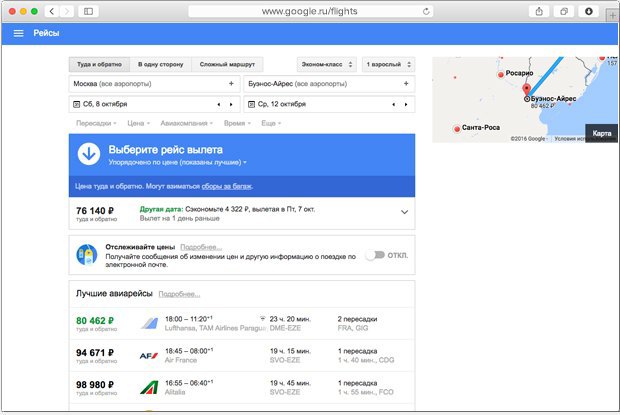
Task: Click the Росарио map marker
Action: click(501, 74)
